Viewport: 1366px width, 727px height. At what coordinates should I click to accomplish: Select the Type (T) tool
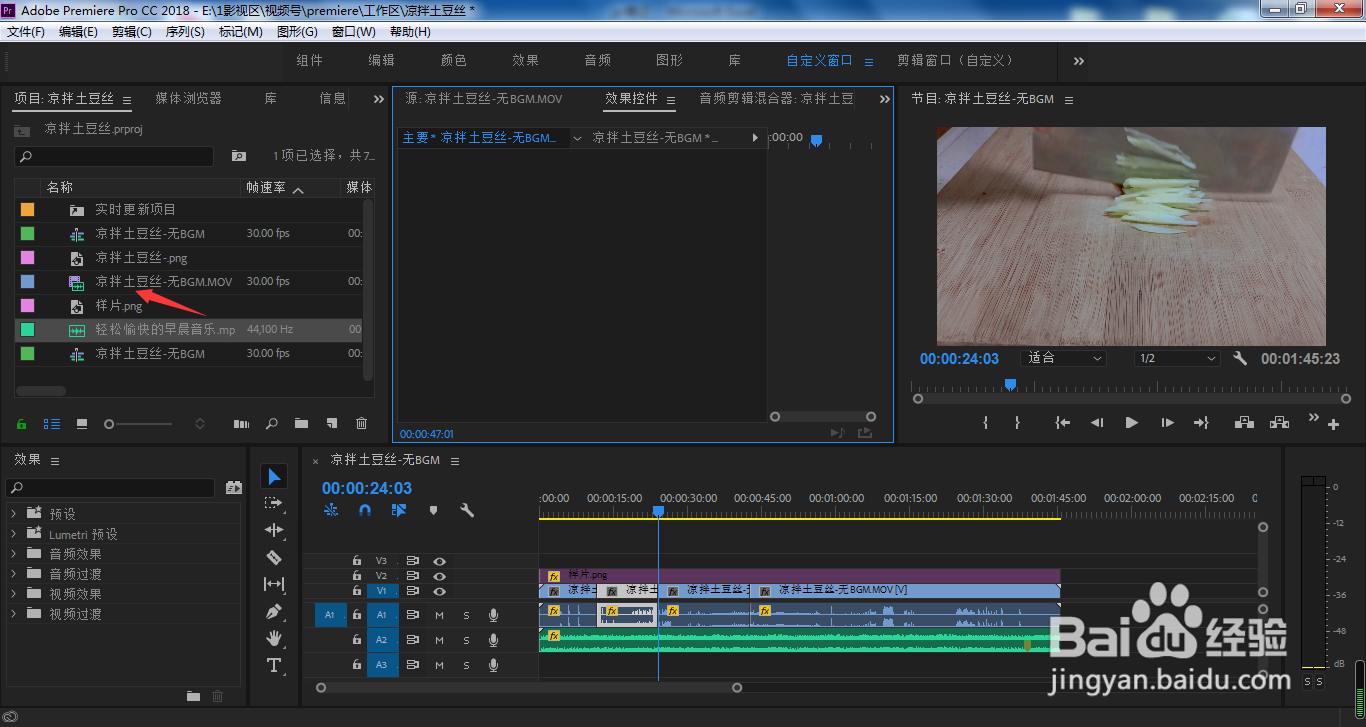(274, 665)
